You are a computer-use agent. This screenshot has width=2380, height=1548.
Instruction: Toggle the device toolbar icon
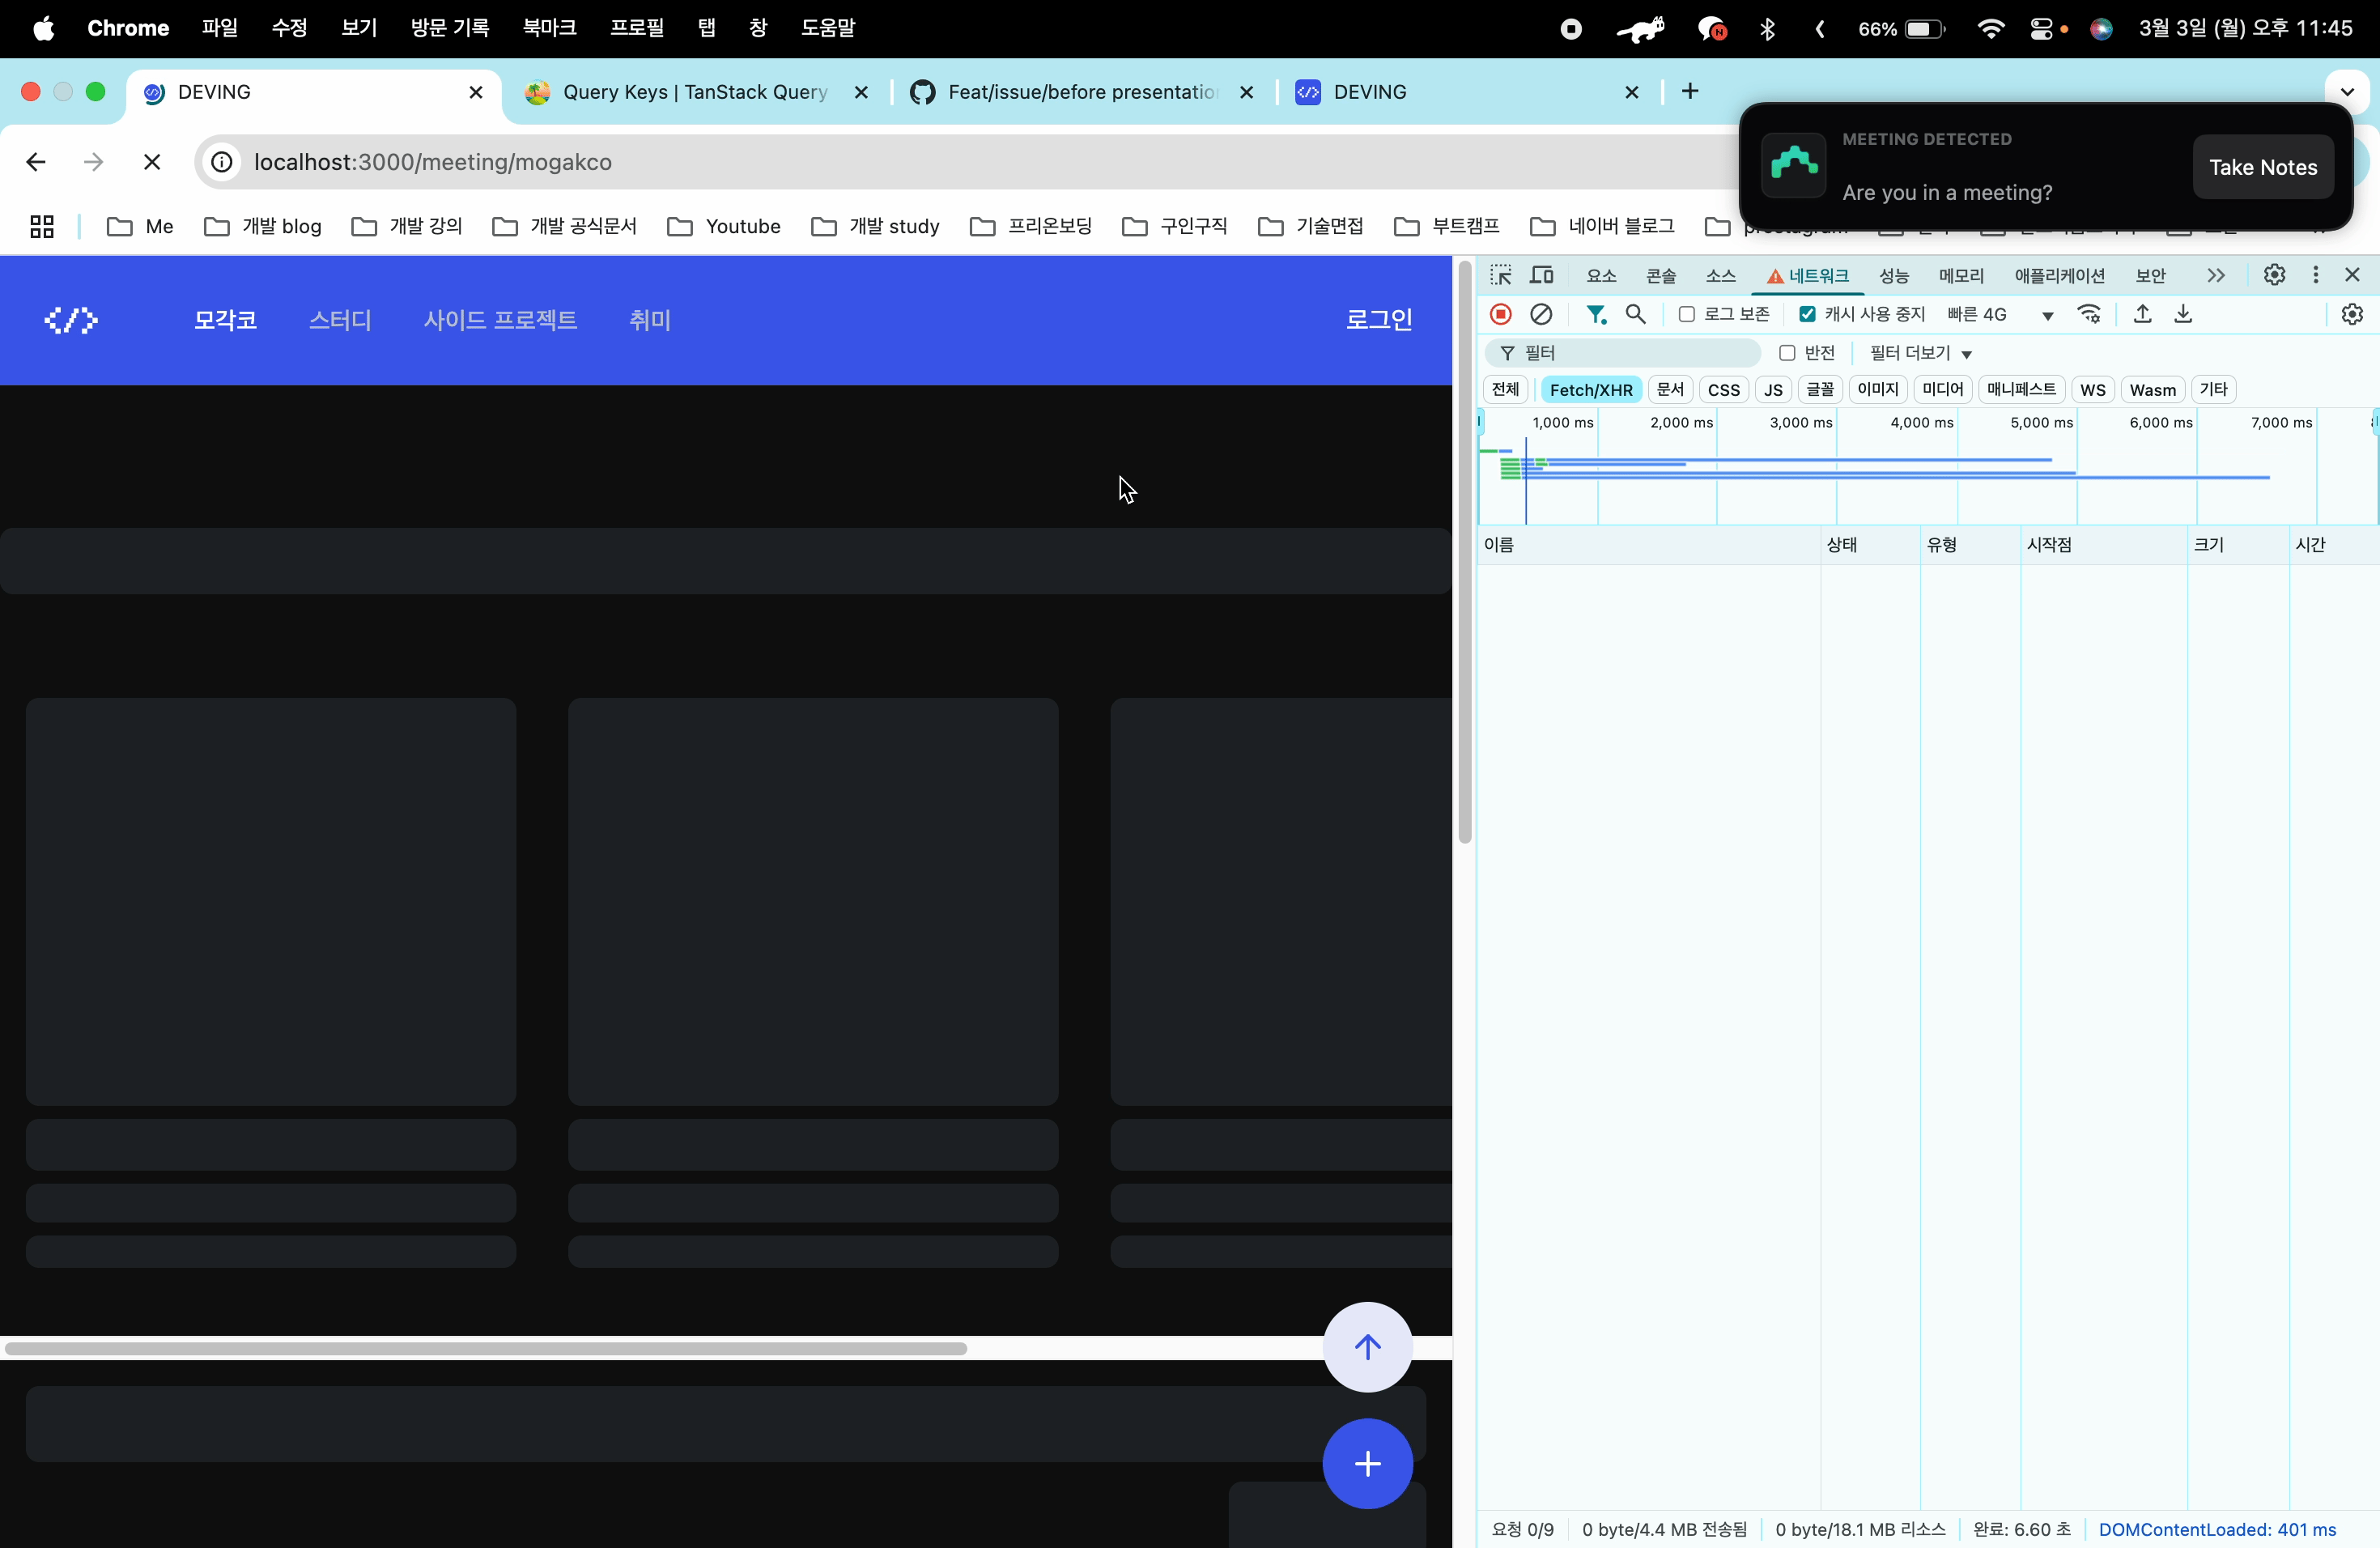click(x=1542, y=275)
